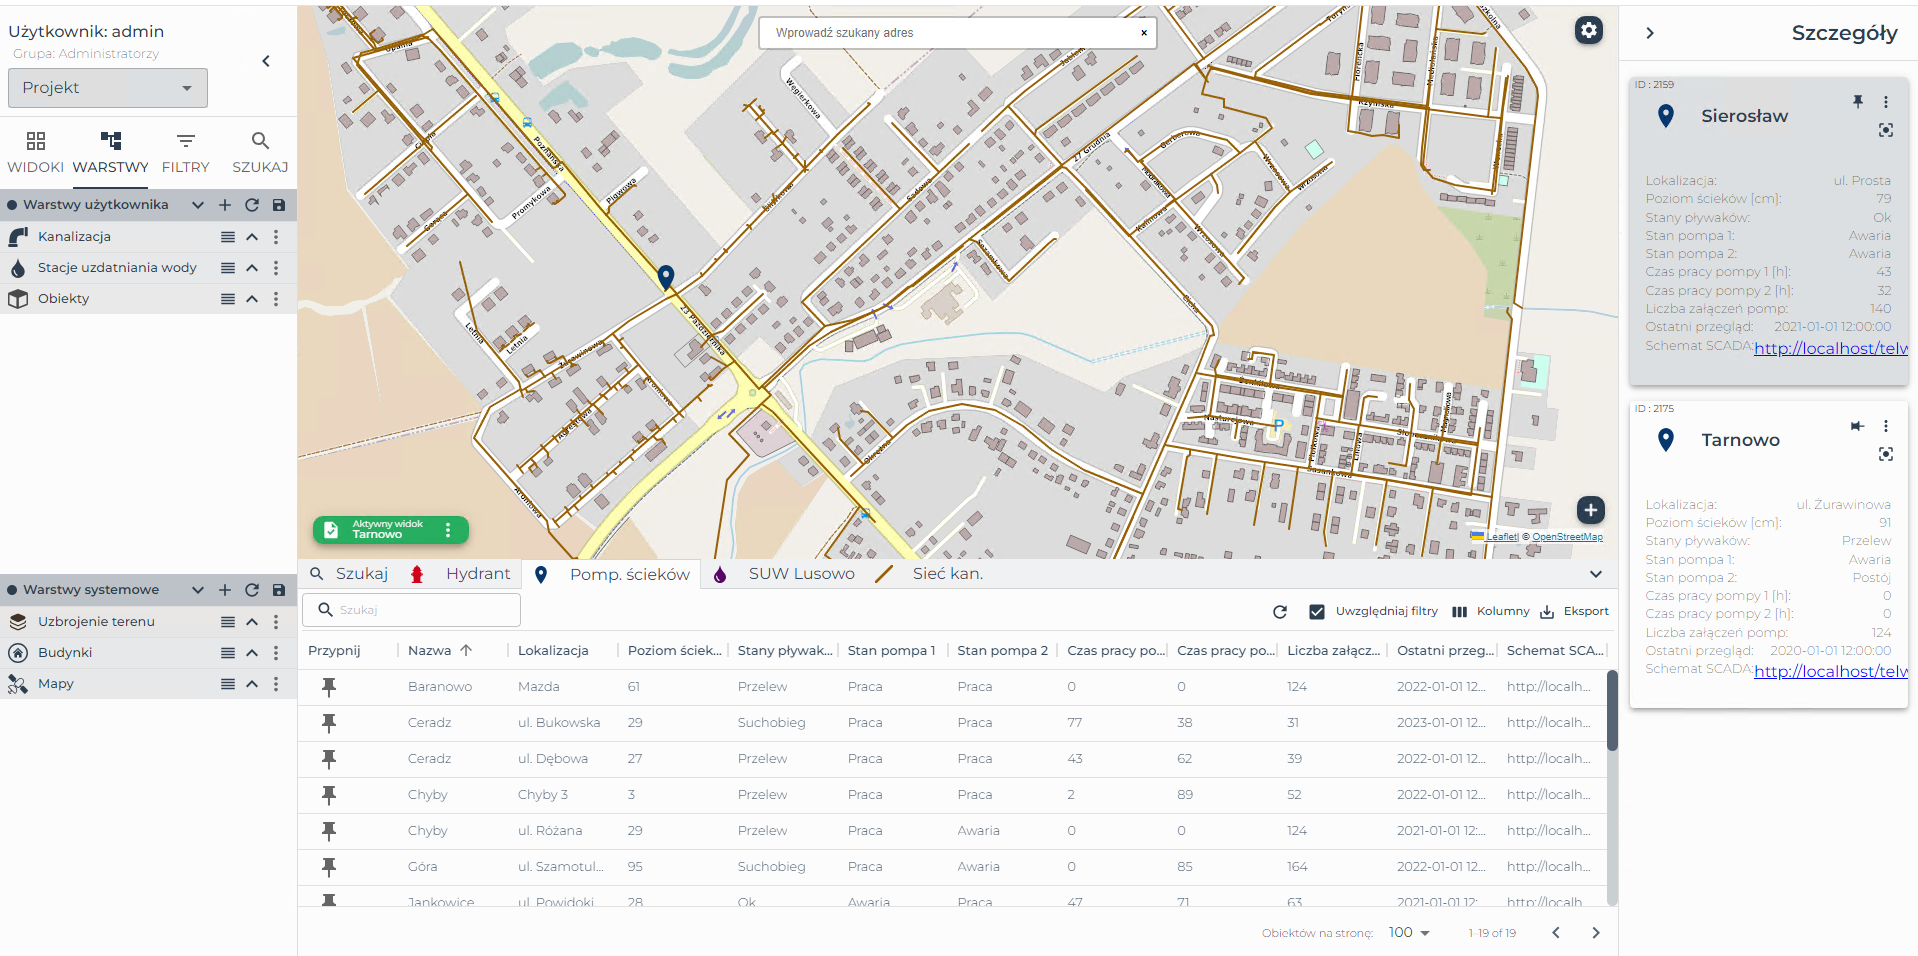The height and width of the screenshot is (956, 1918).
Task: Toggle the Kanalizacja layer icon
Action: tap(18, 237)
